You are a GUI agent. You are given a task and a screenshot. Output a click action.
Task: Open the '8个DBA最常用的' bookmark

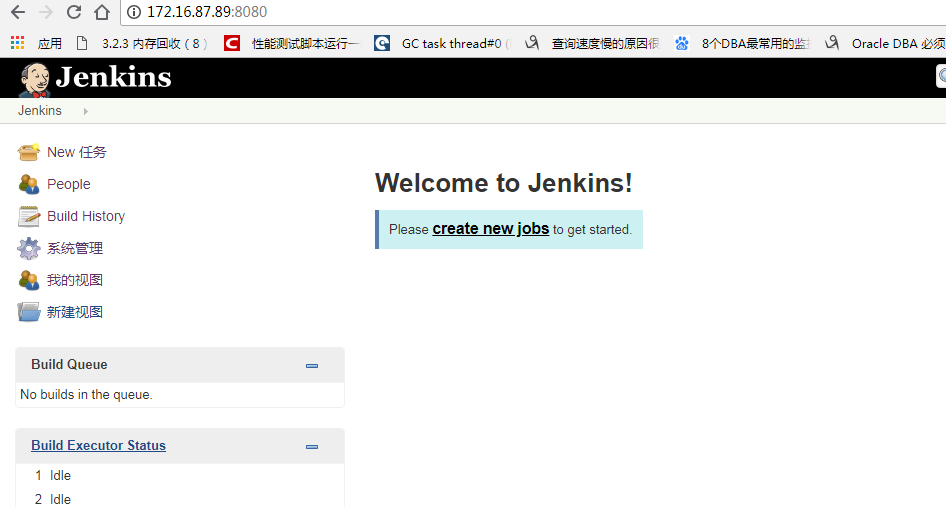(x=743, y=43)
